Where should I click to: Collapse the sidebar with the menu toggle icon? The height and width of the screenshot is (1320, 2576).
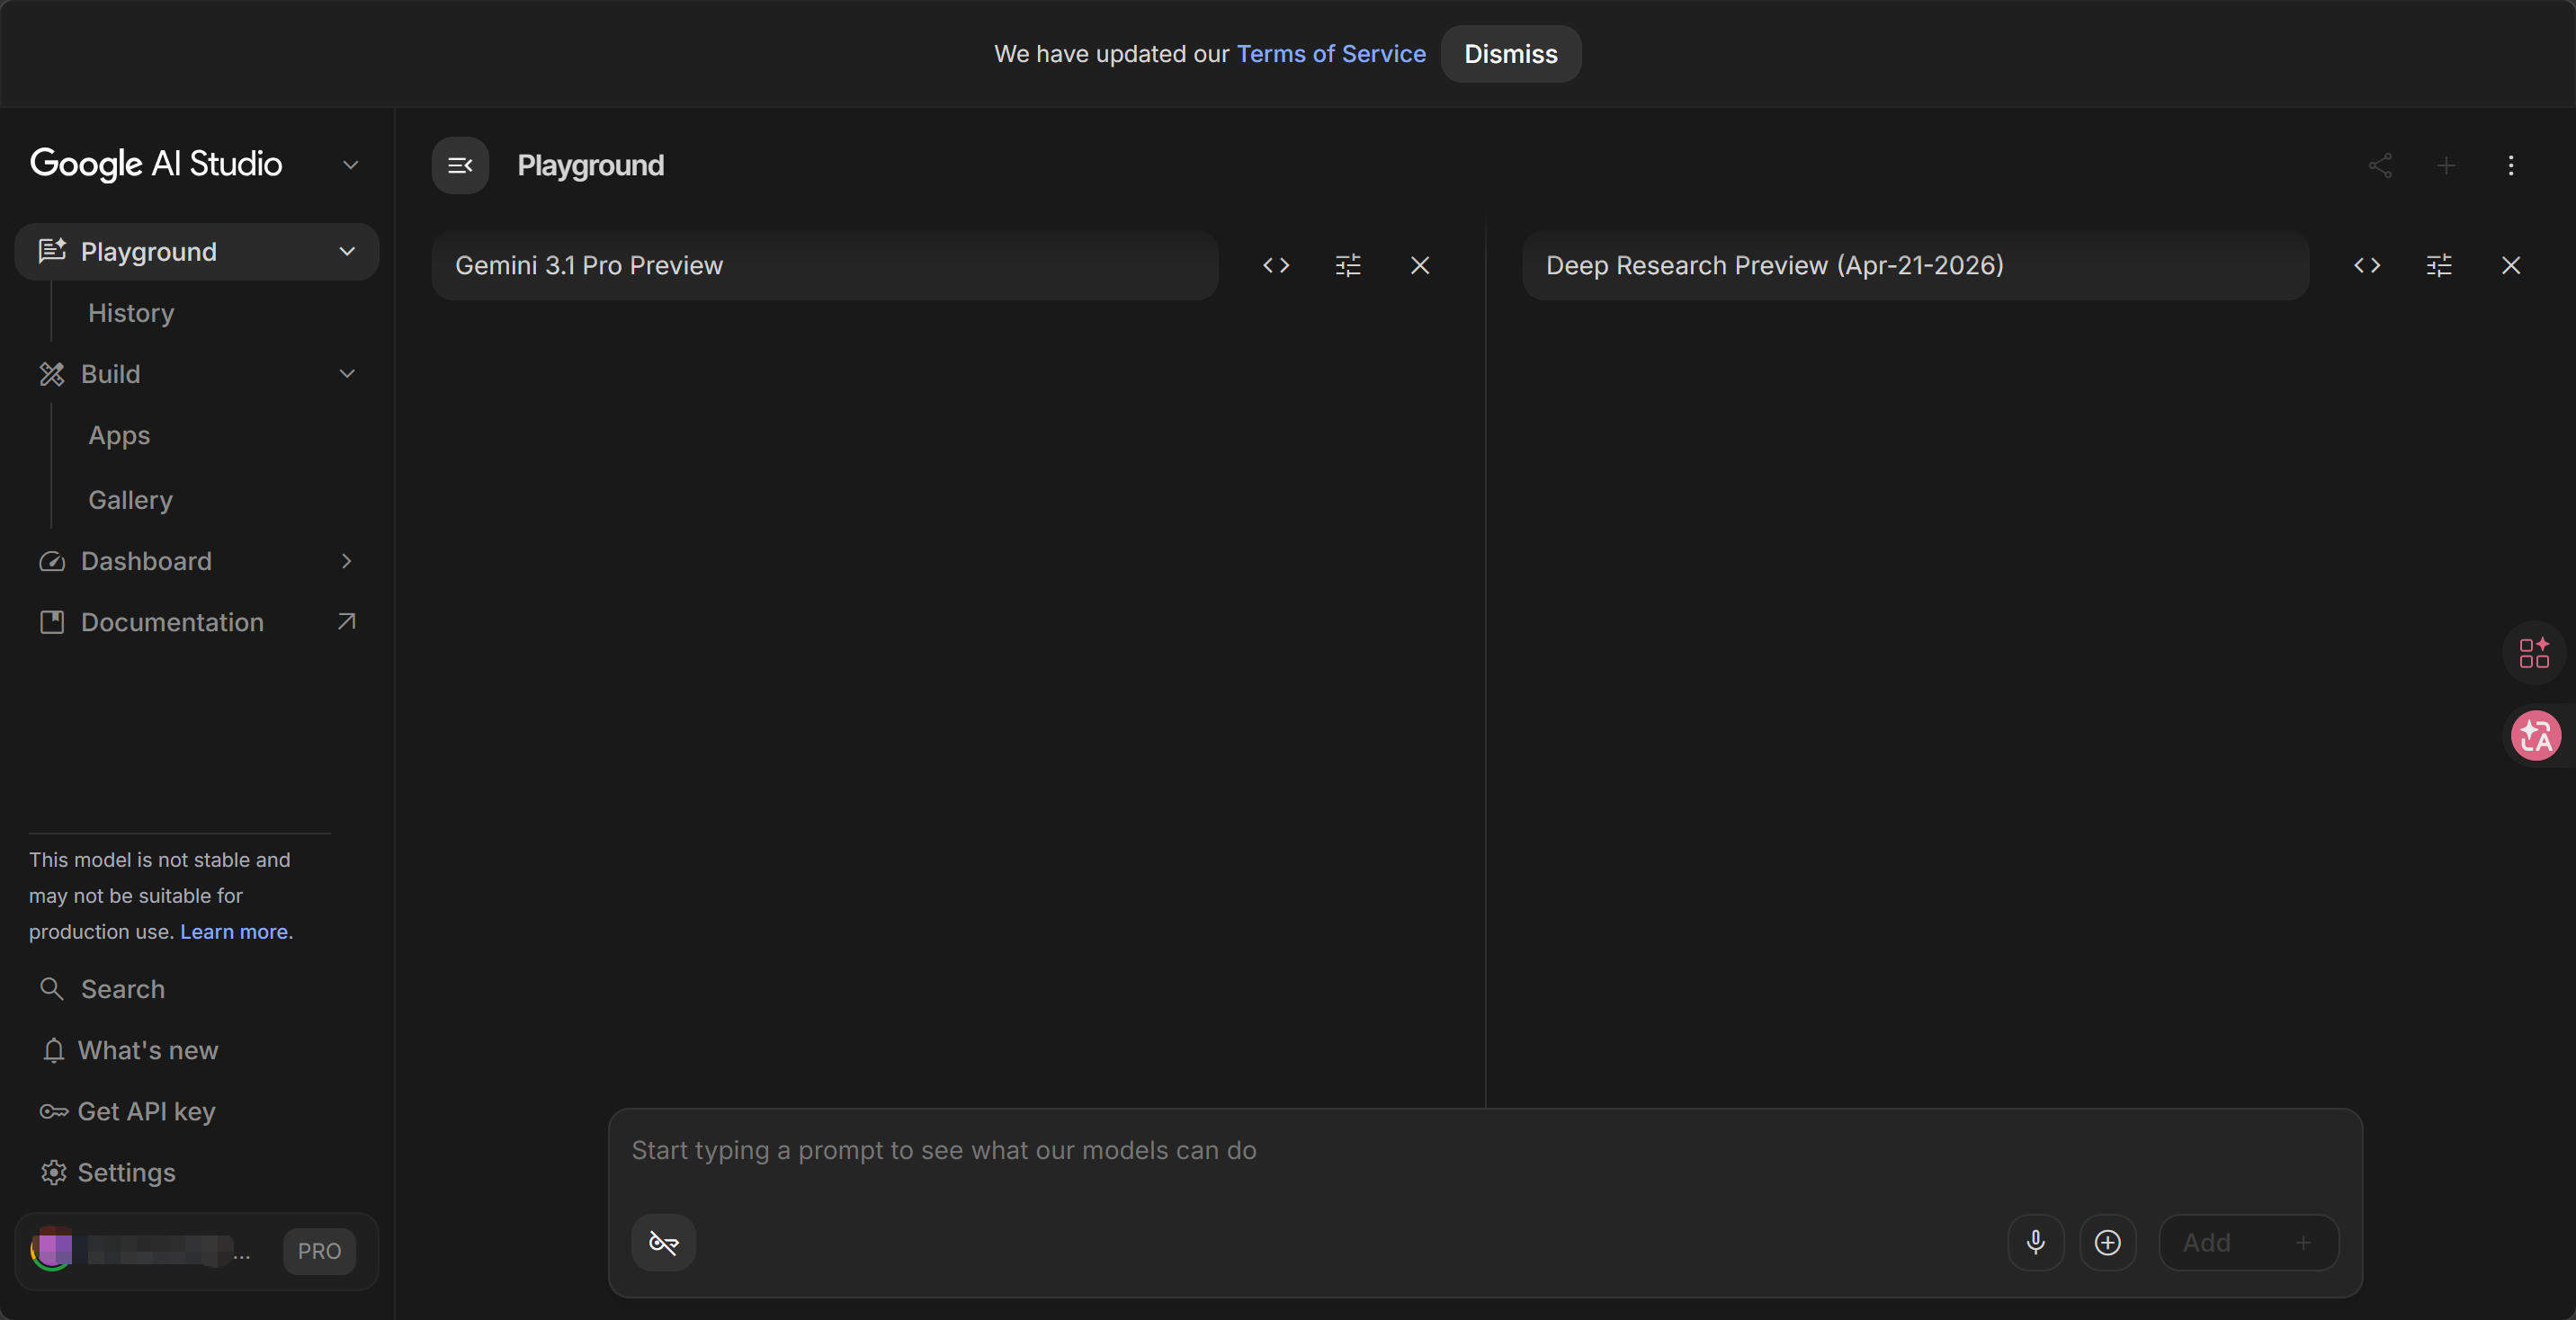460,165
